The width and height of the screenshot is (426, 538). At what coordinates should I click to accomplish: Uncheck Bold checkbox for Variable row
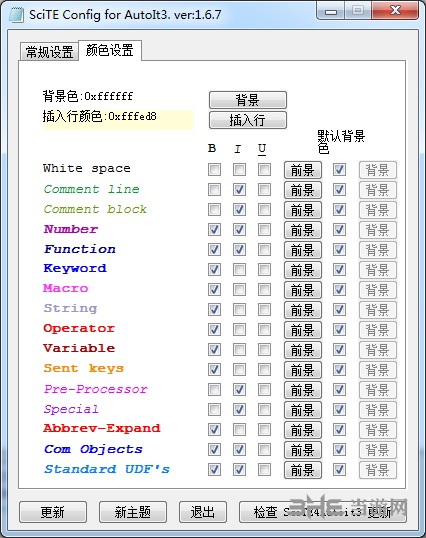[214, 350]
